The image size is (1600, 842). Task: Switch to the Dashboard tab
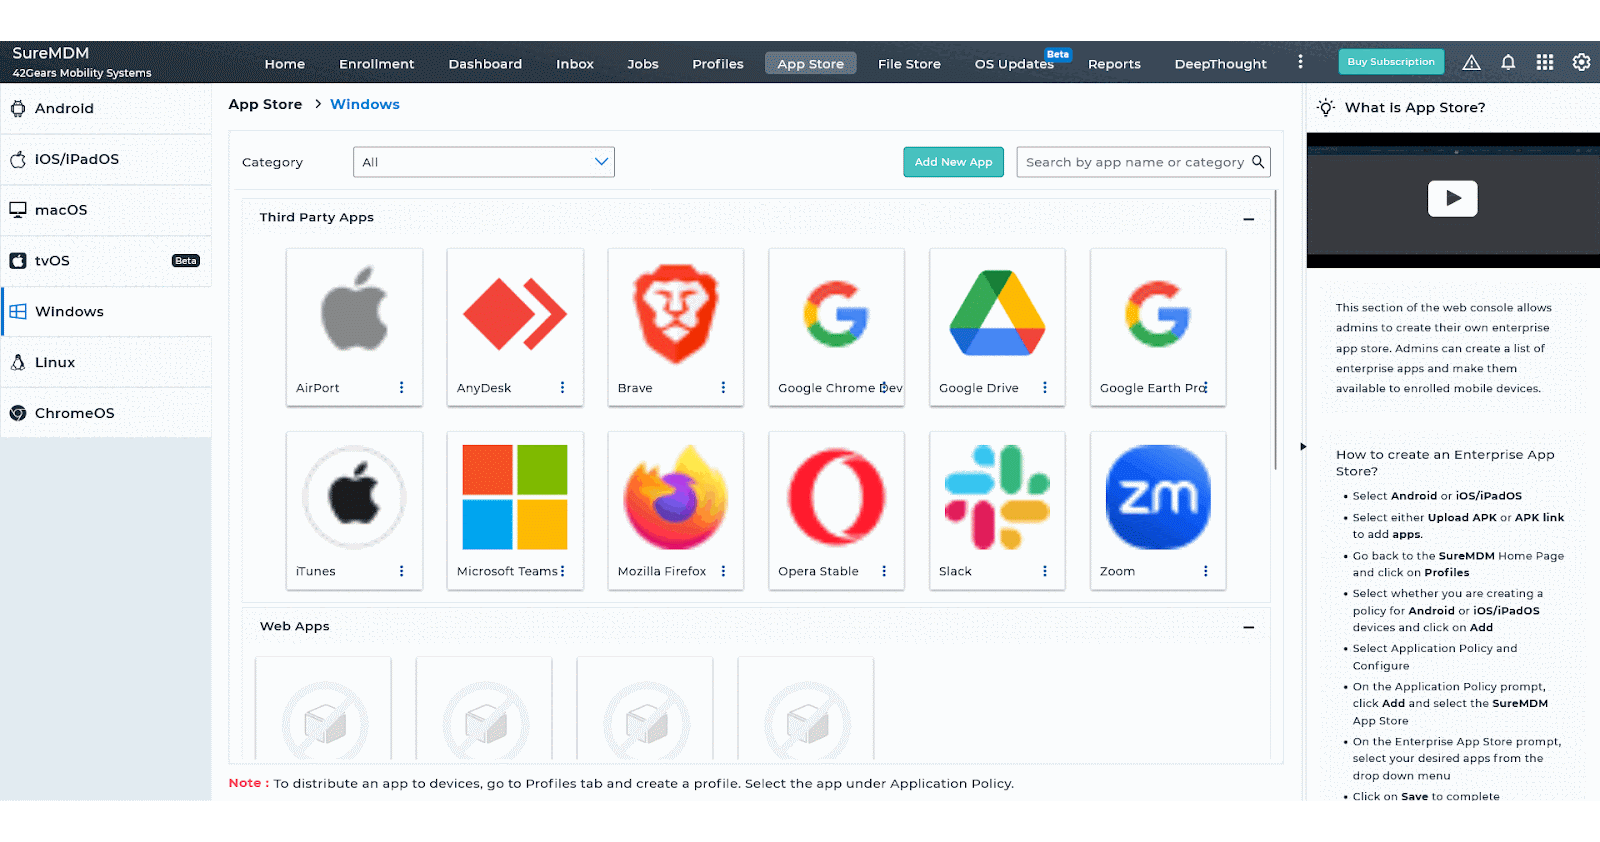485,63
